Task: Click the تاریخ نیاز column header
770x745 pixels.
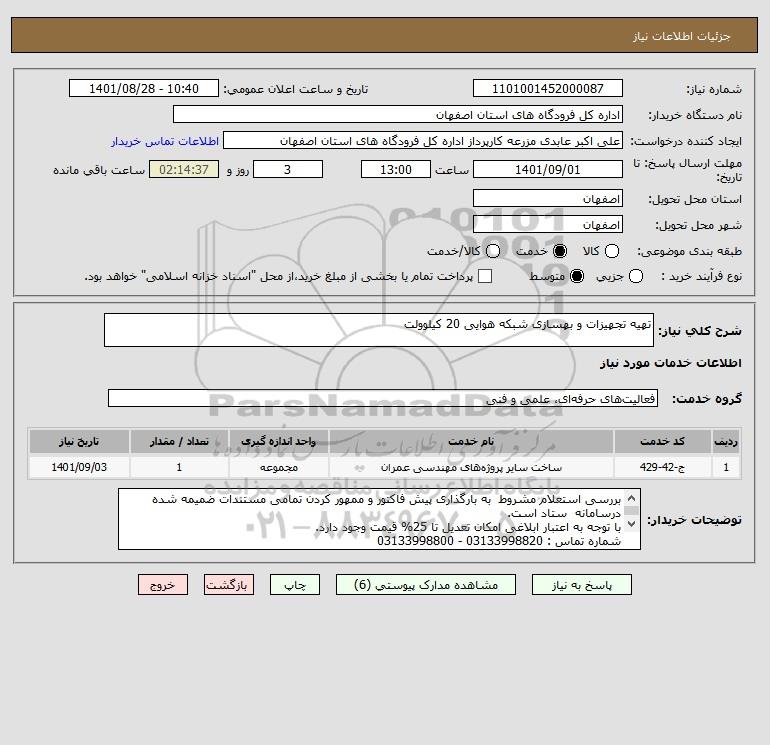Action: pos(79,441)
